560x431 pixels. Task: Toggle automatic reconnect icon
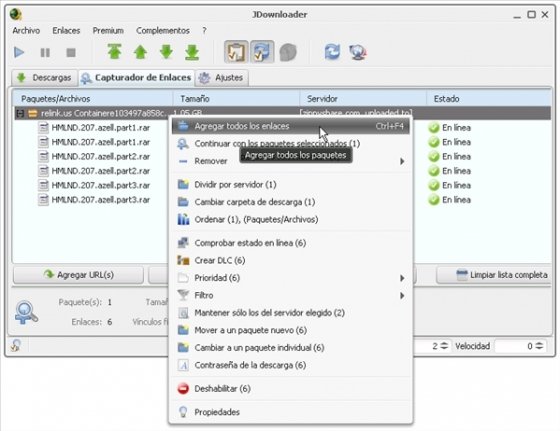click(x=262, y=52)
